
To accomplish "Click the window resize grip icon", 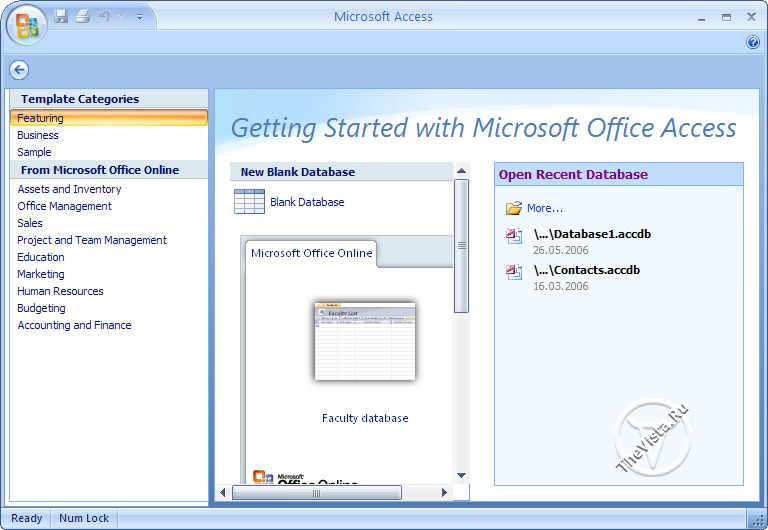I will (760, 521).
